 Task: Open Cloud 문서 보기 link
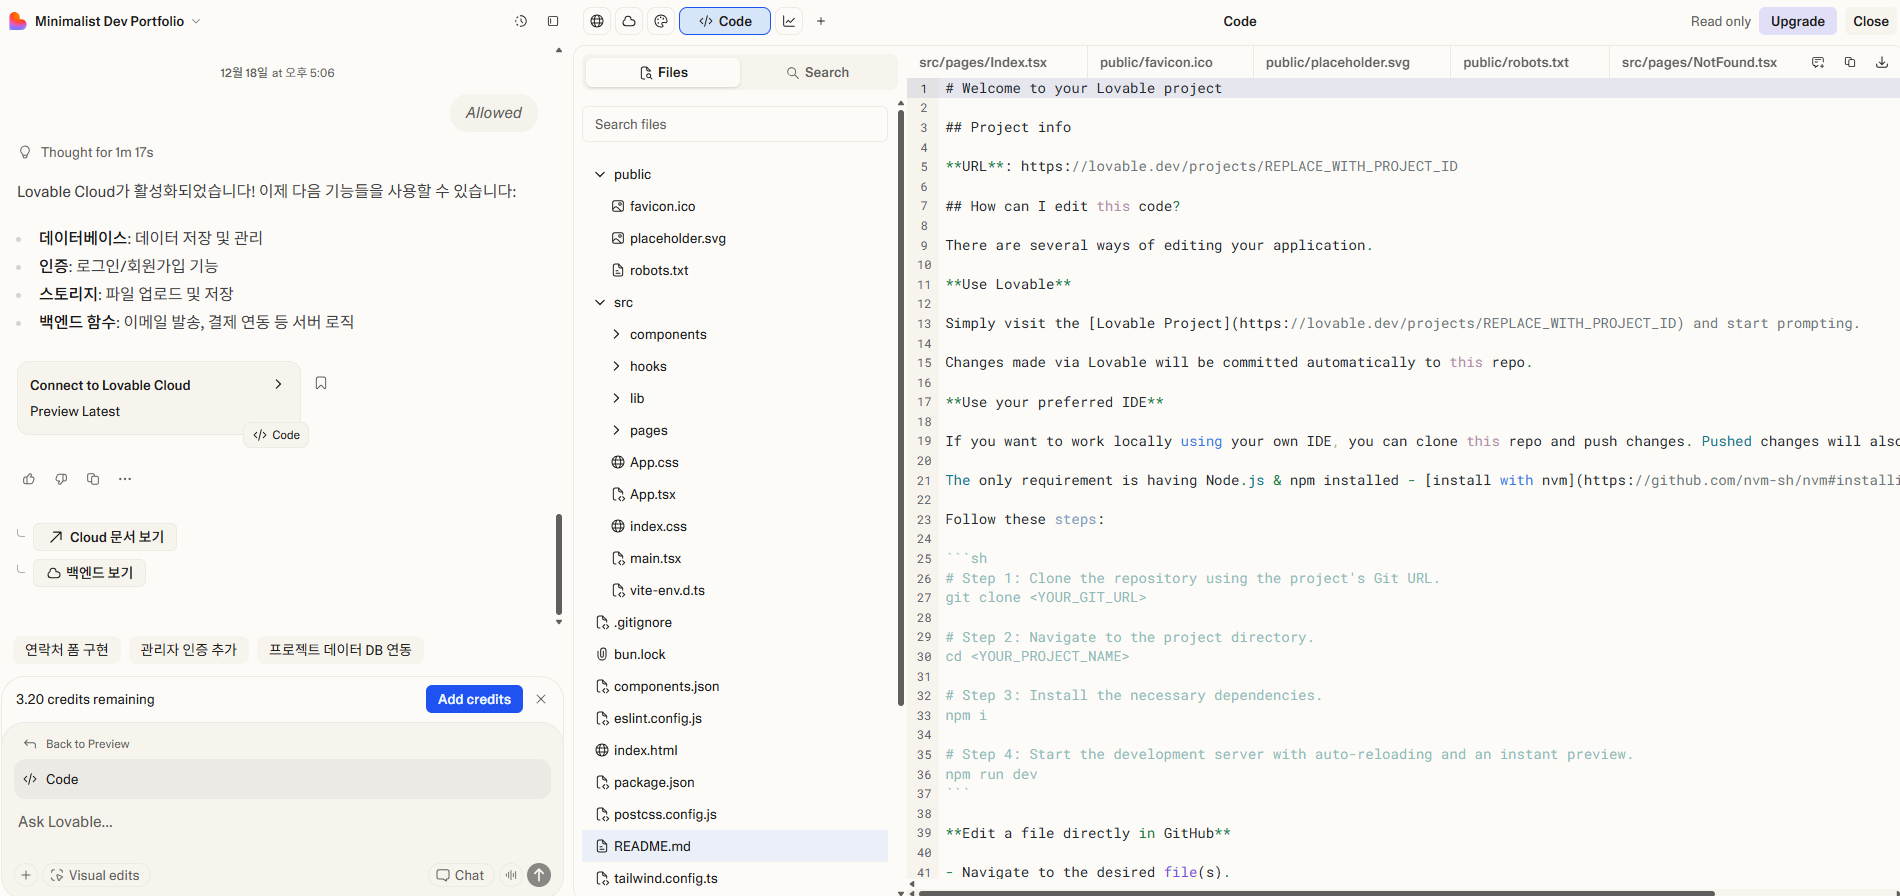(x=106, y=537)
